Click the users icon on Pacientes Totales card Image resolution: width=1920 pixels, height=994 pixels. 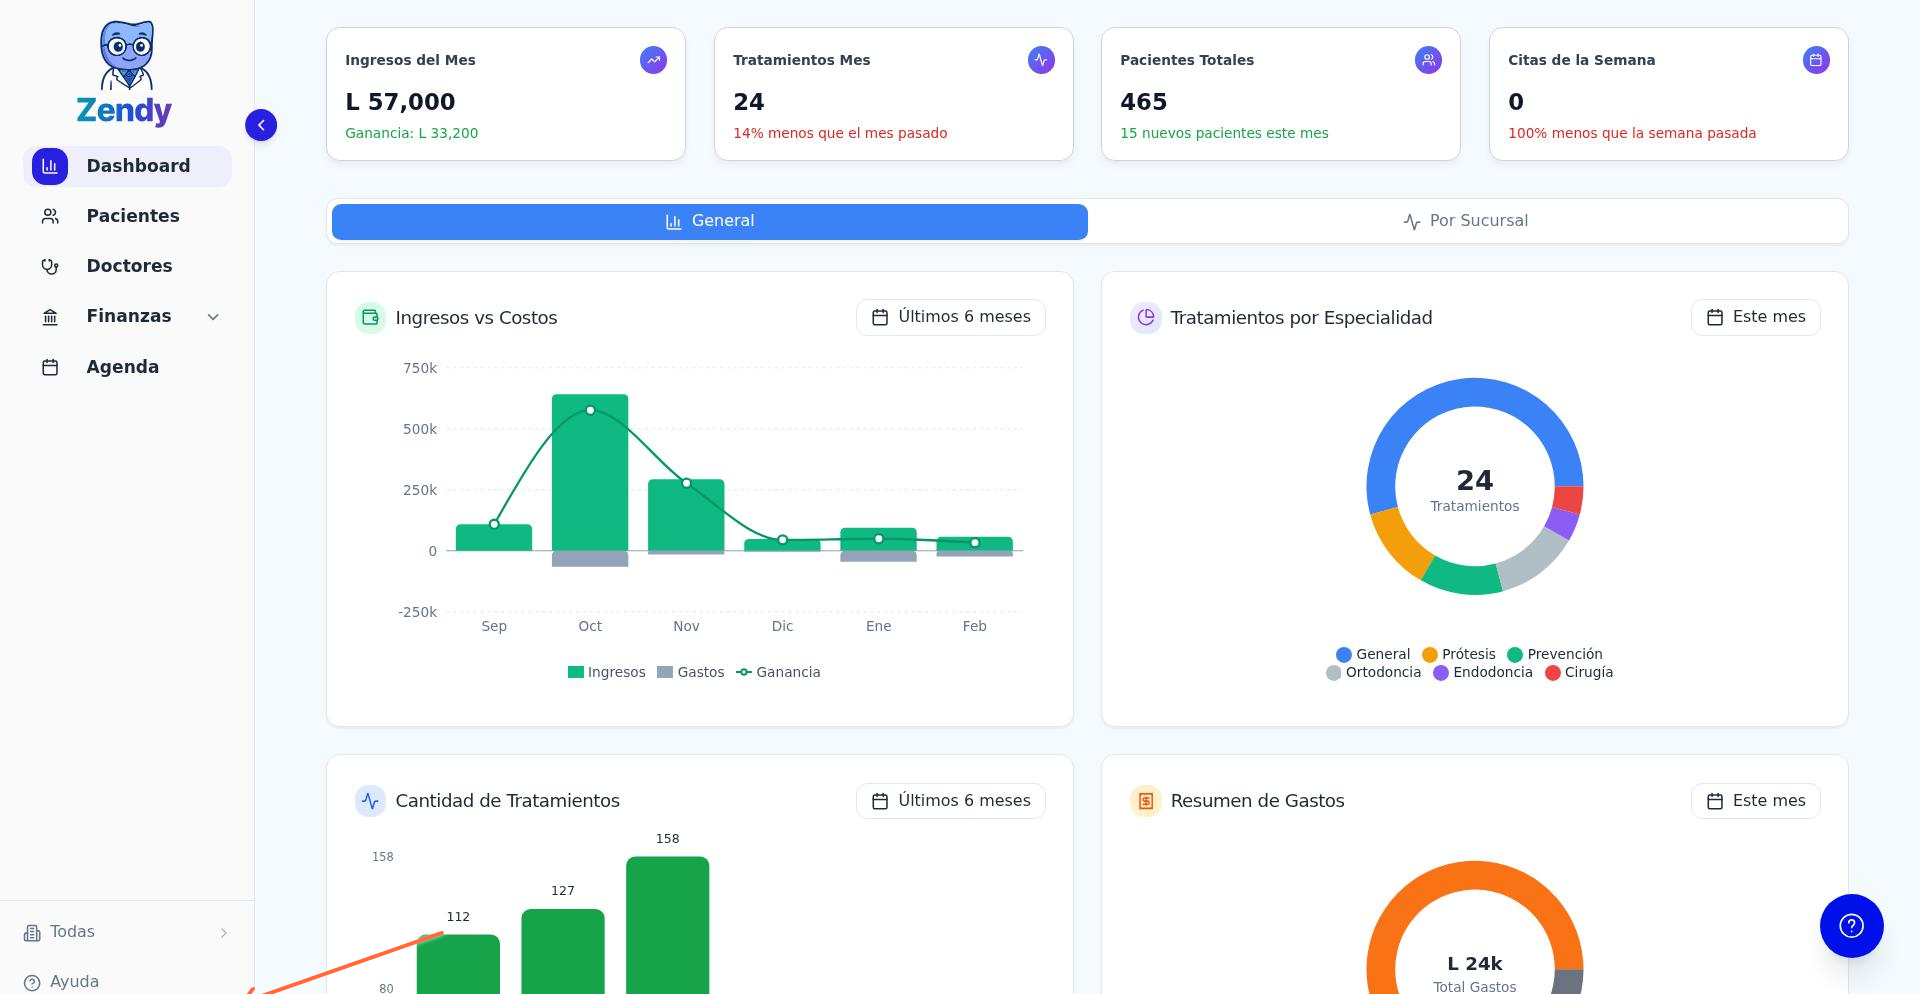(x=1428, y=60)
